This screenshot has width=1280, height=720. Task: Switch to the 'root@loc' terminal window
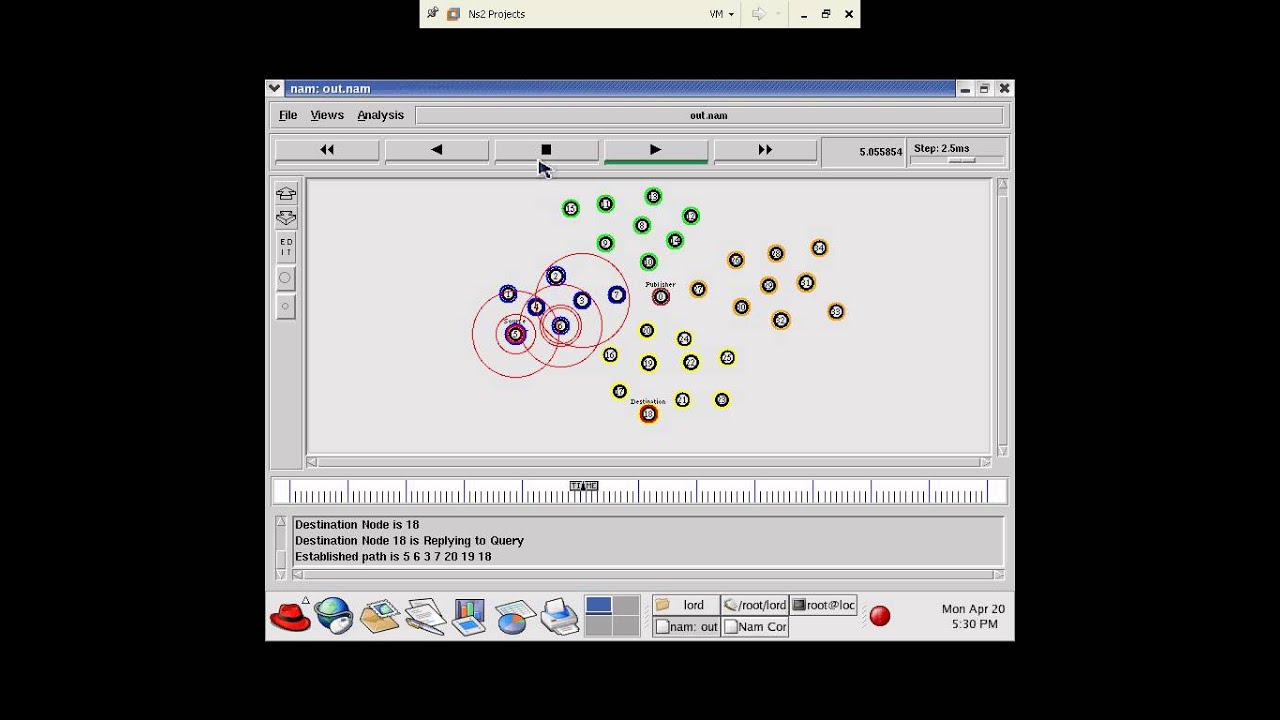click(824, 605)
